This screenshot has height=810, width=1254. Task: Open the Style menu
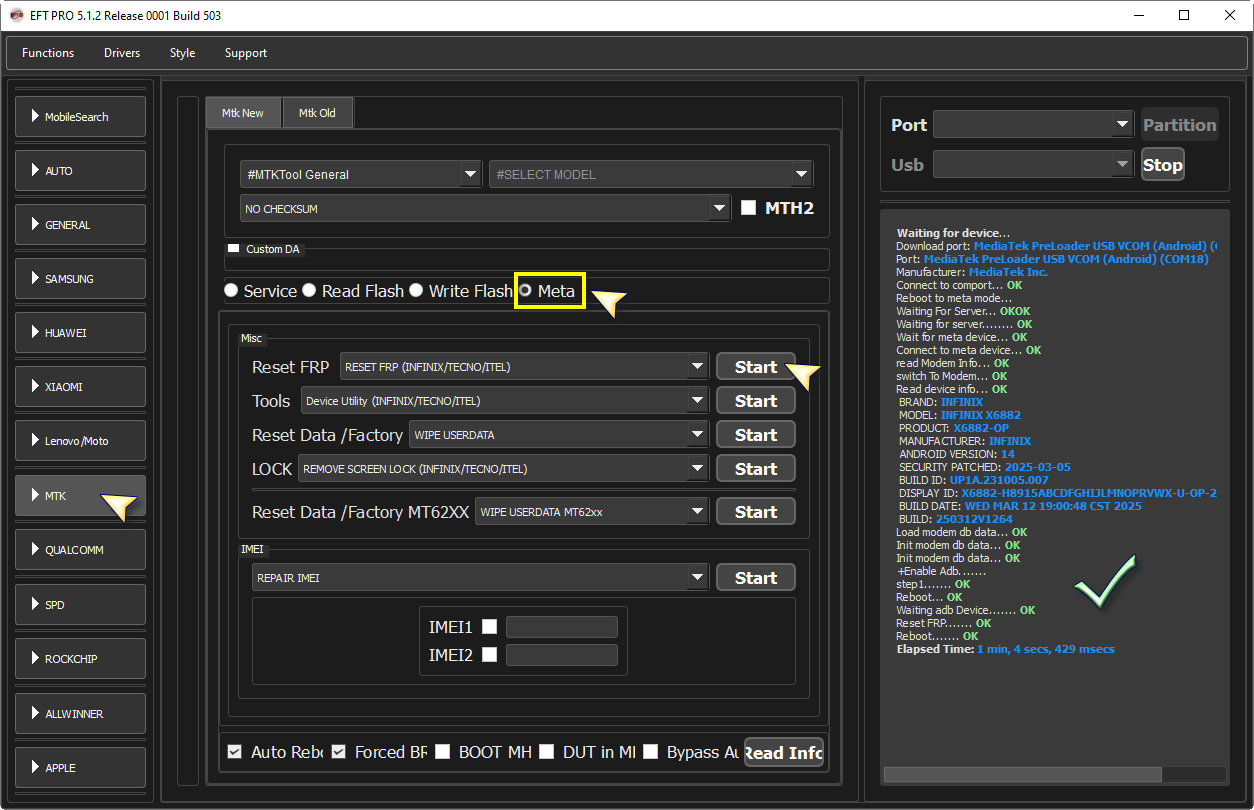coord(183,53)
